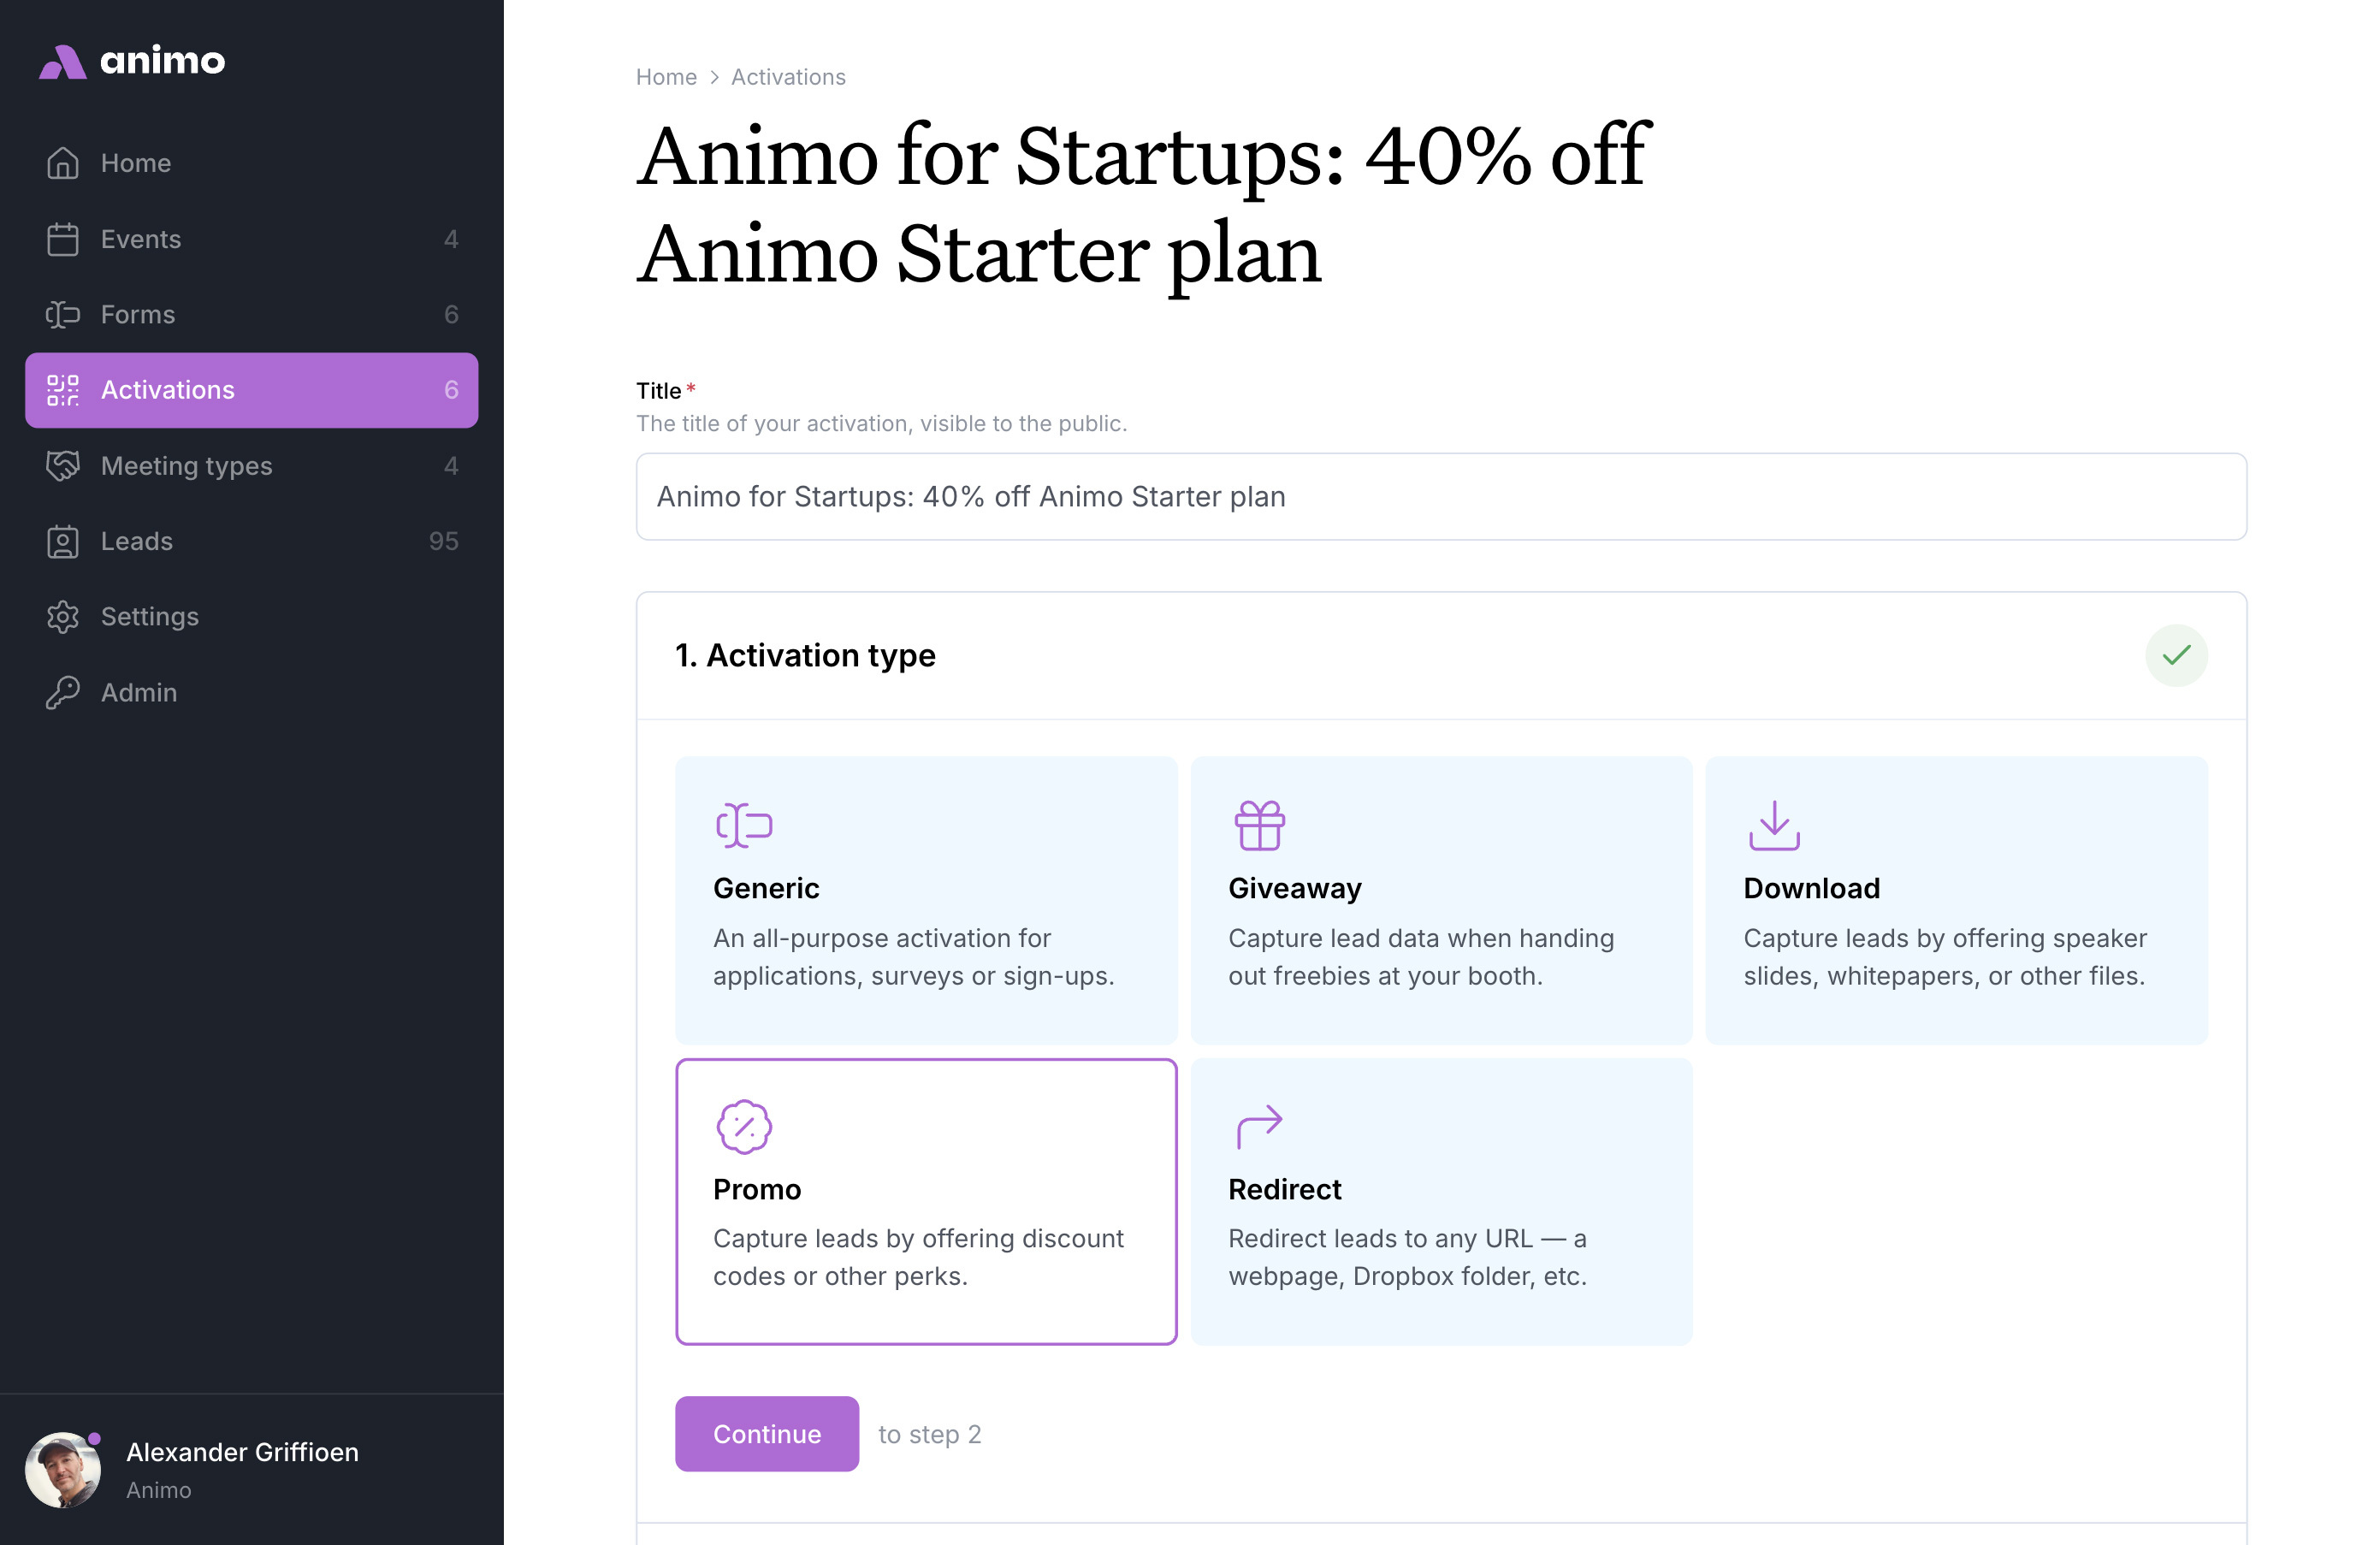The width and height of the screenshot is (2380, 1545).
Task: Click the Admin key icon
Action: pos(62,692)
